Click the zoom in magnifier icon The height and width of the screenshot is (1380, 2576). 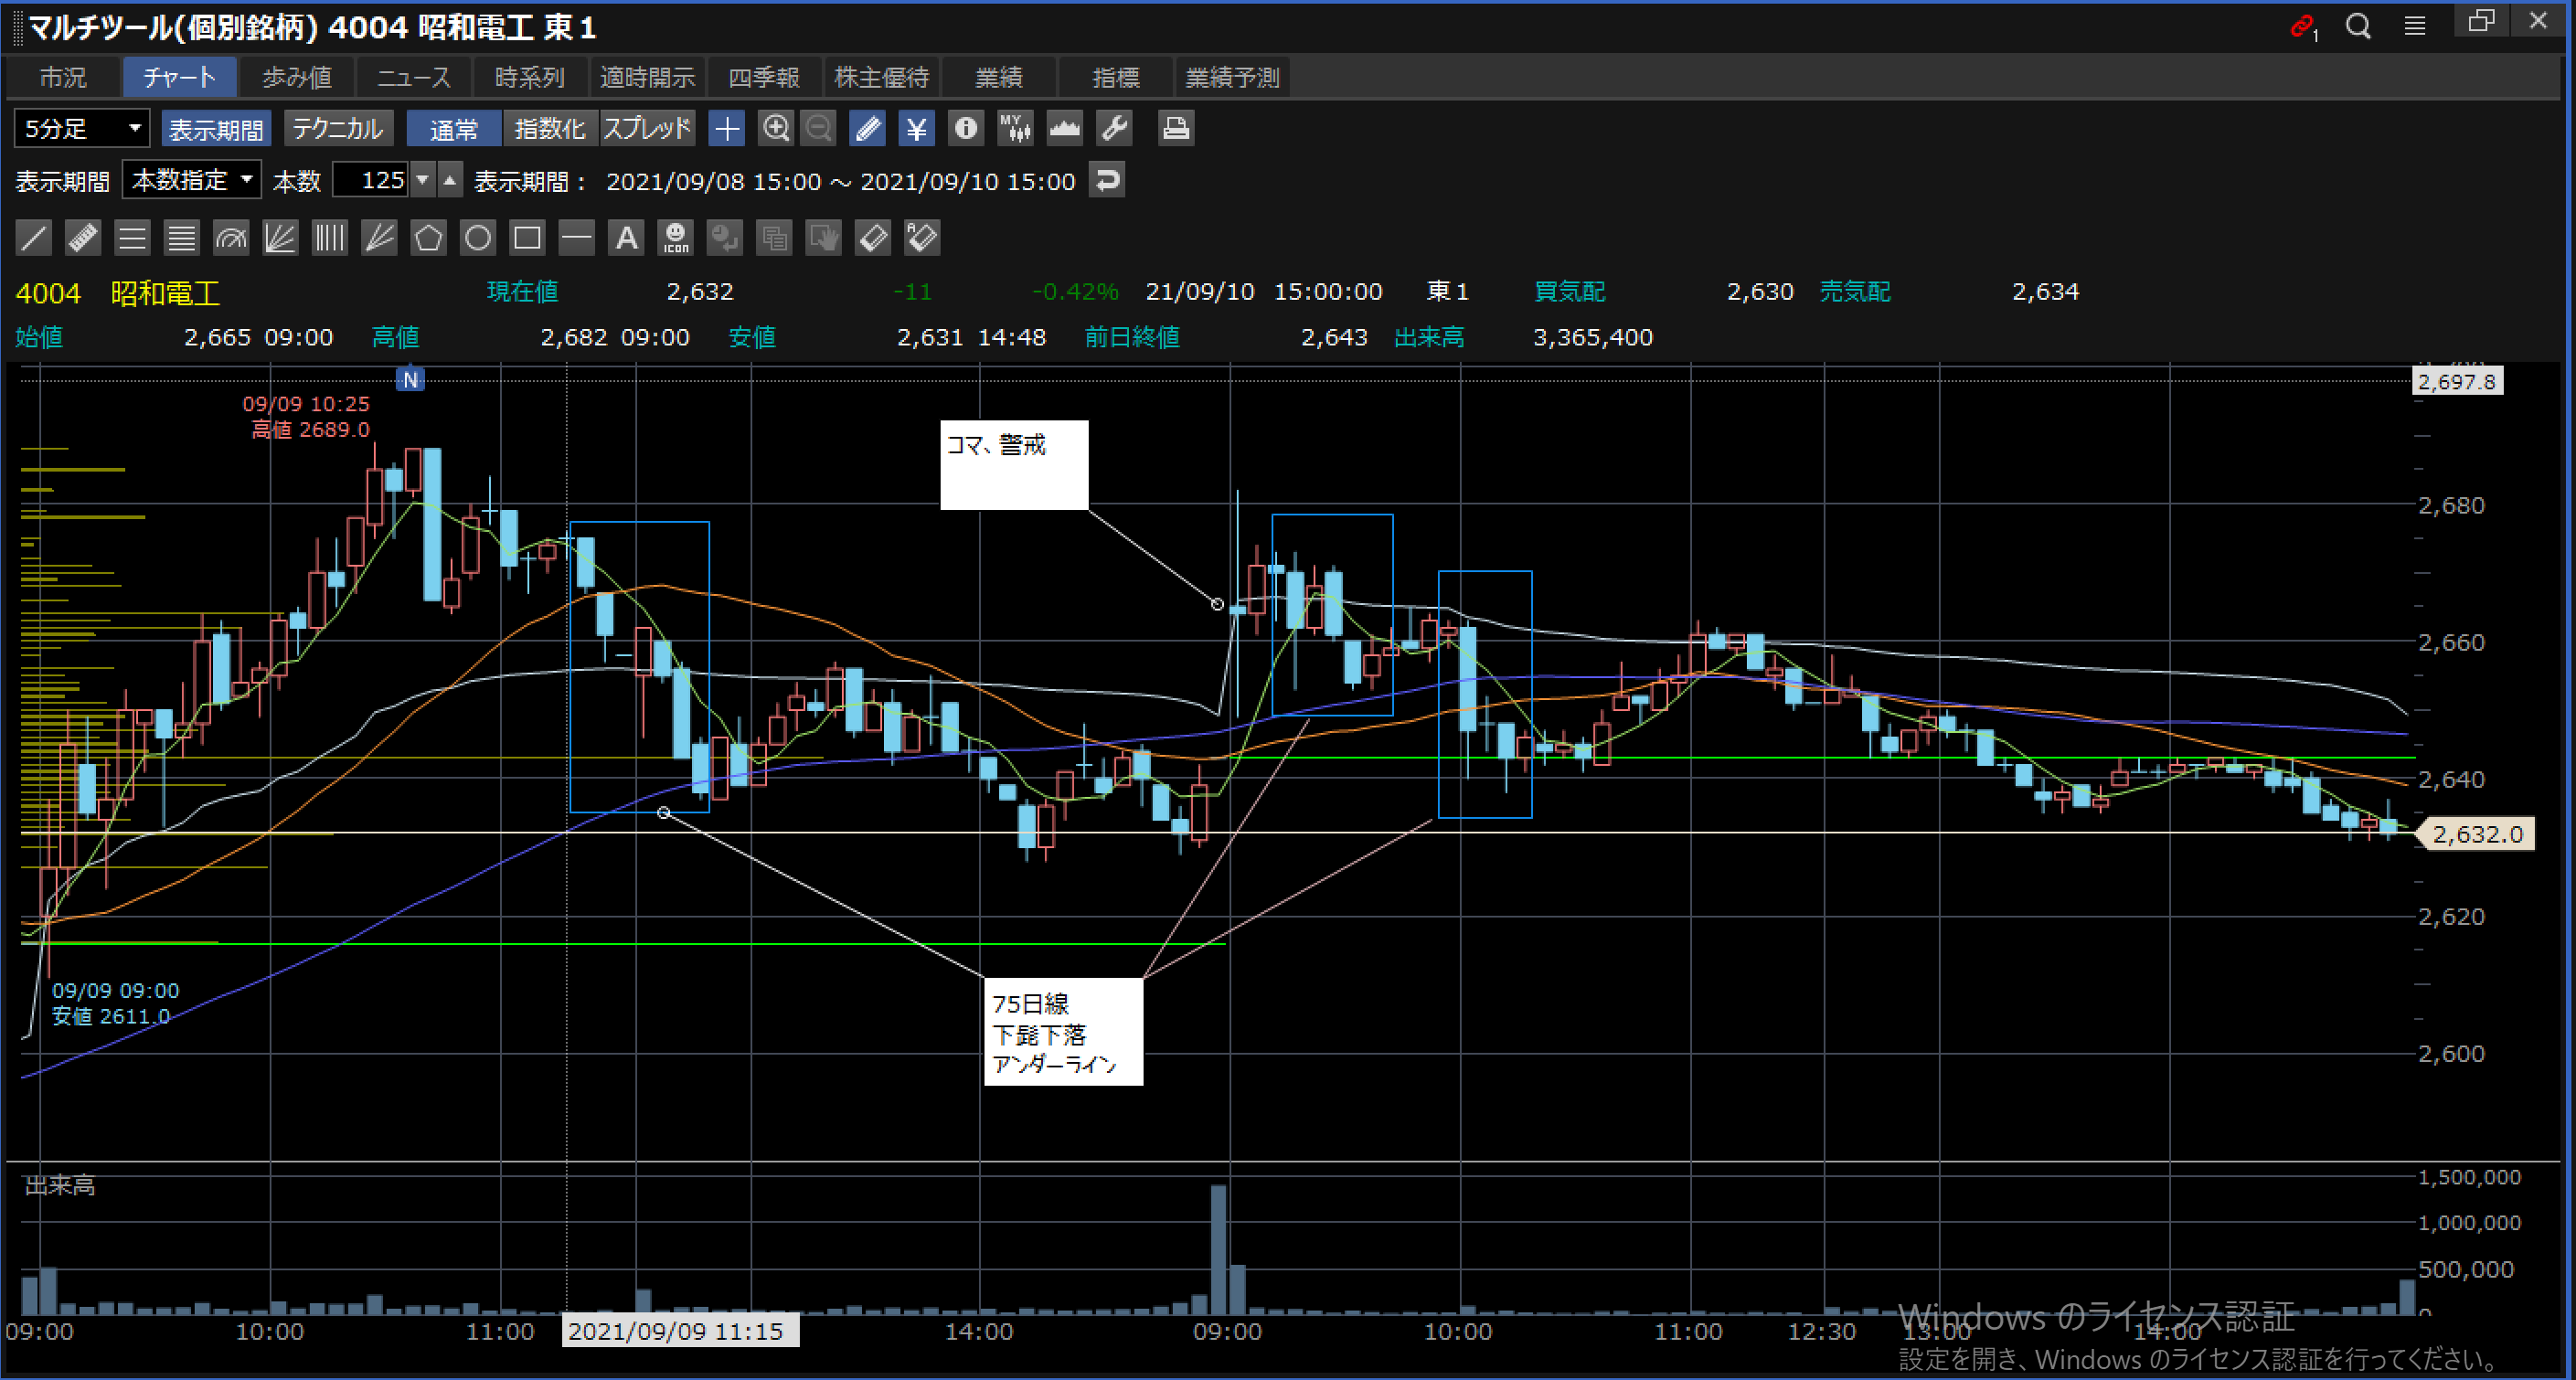(776, 128)
